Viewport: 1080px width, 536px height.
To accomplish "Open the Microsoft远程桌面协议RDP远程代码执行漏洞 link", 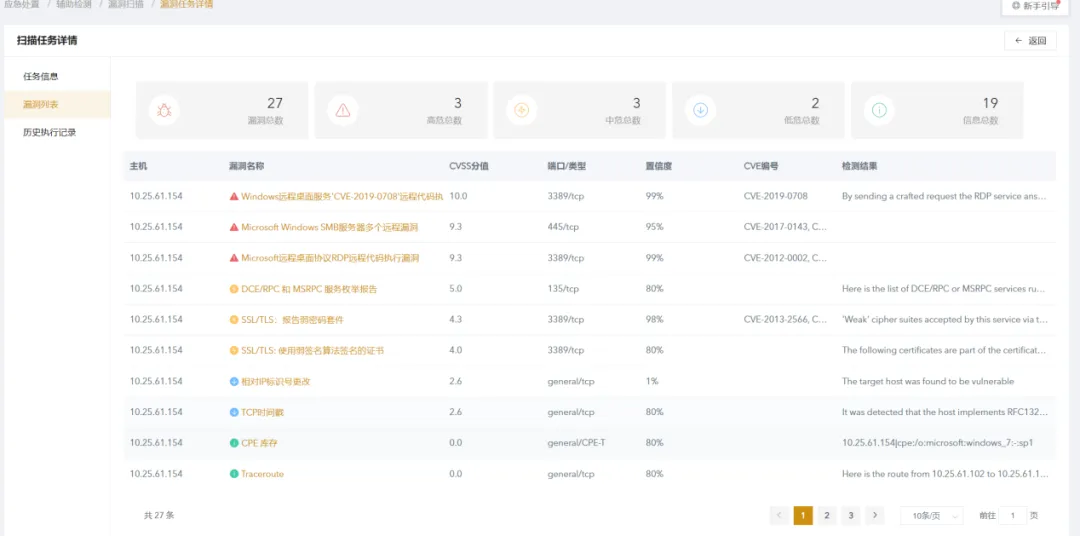I will point(330,258).
